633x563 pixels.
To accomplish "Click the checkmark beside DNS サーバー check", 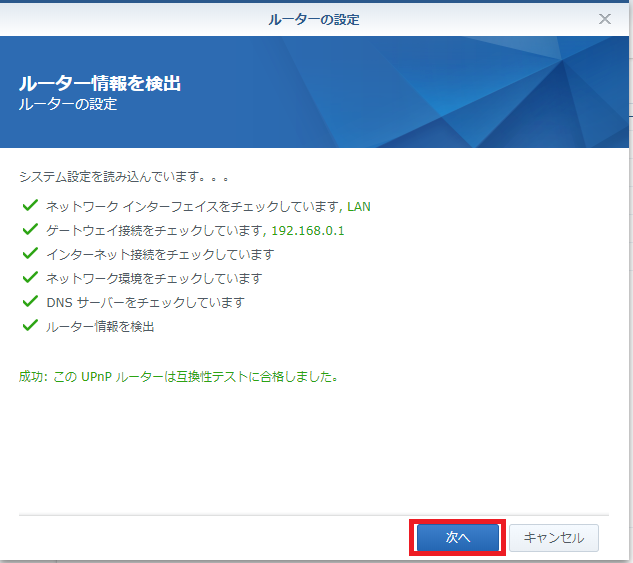I will (30, 301).
